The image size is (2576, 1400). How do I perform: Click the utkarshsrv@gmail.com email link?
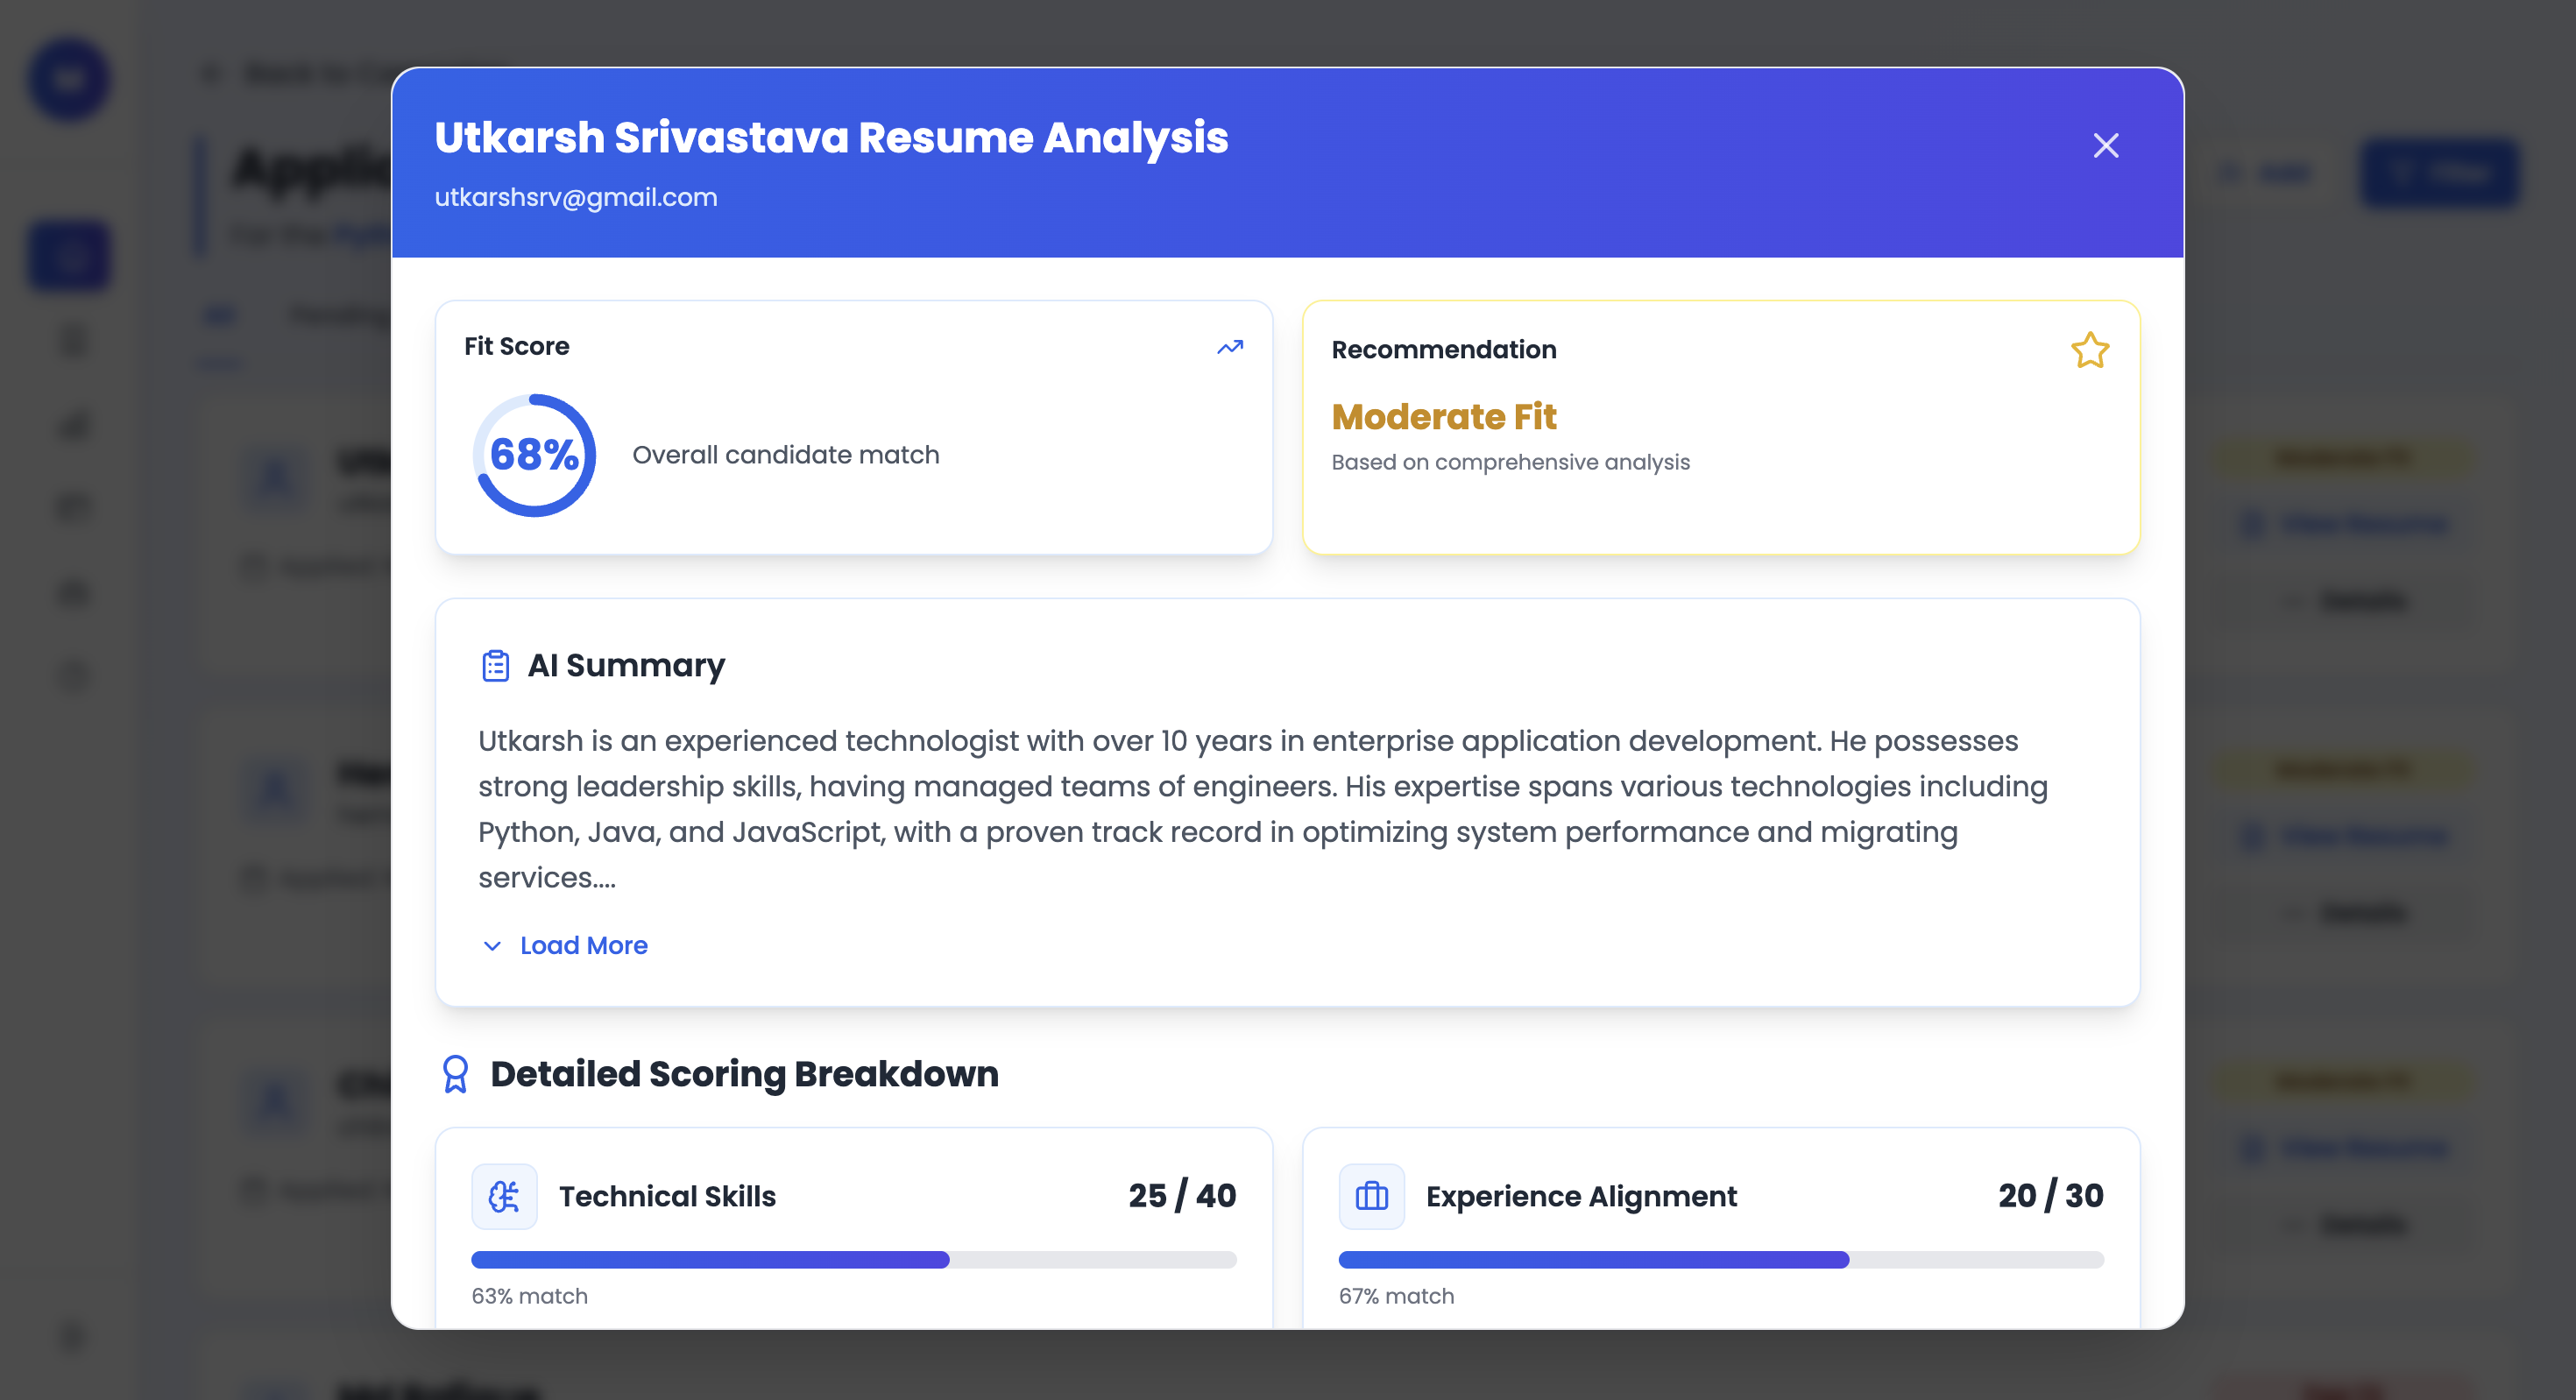tap(576, 197)
